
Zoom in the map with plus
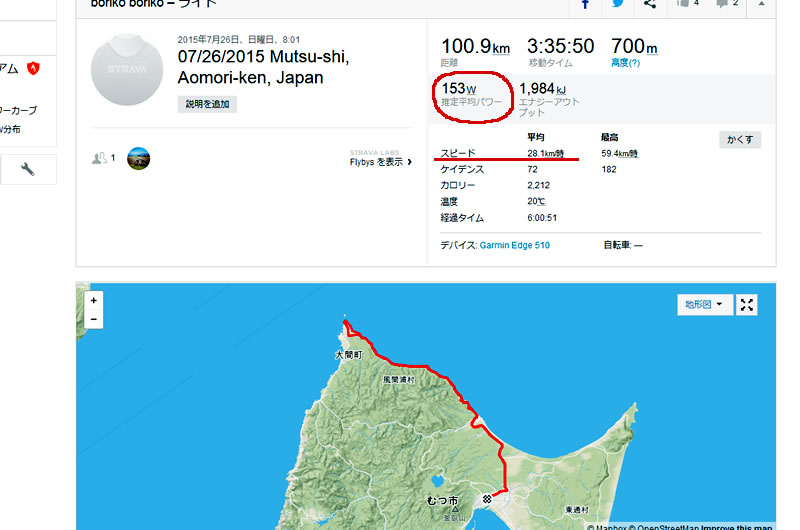pos(93,300)
